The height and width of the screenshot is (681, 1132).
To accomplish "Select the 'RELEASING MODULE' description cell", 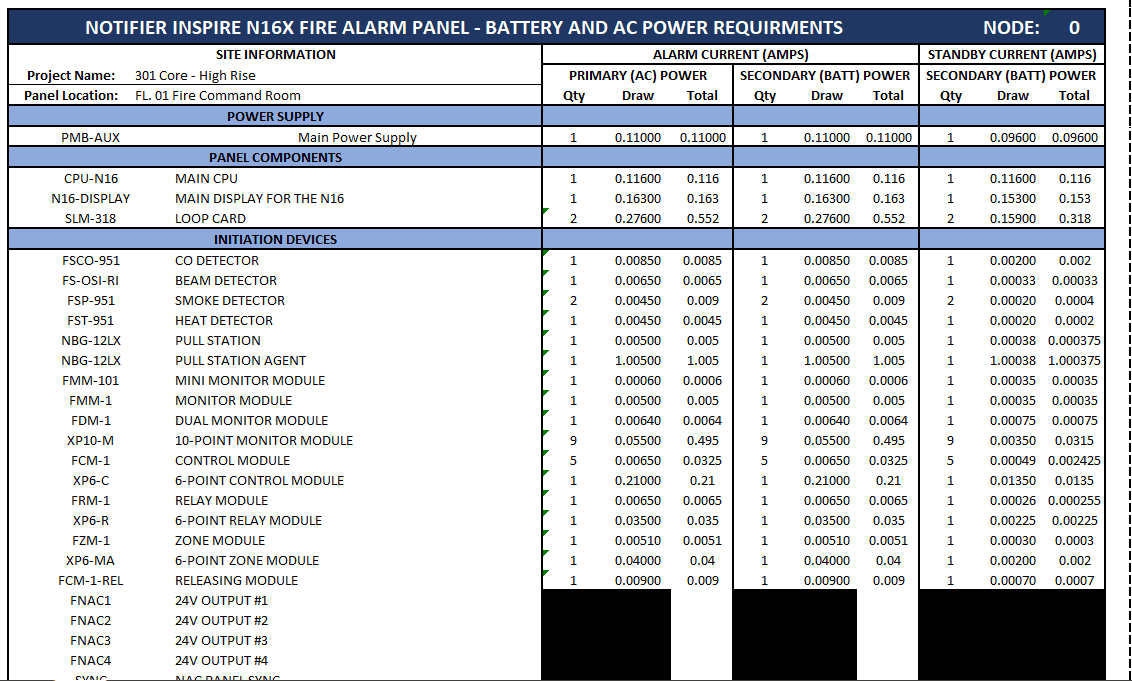I will click(236, 581).
